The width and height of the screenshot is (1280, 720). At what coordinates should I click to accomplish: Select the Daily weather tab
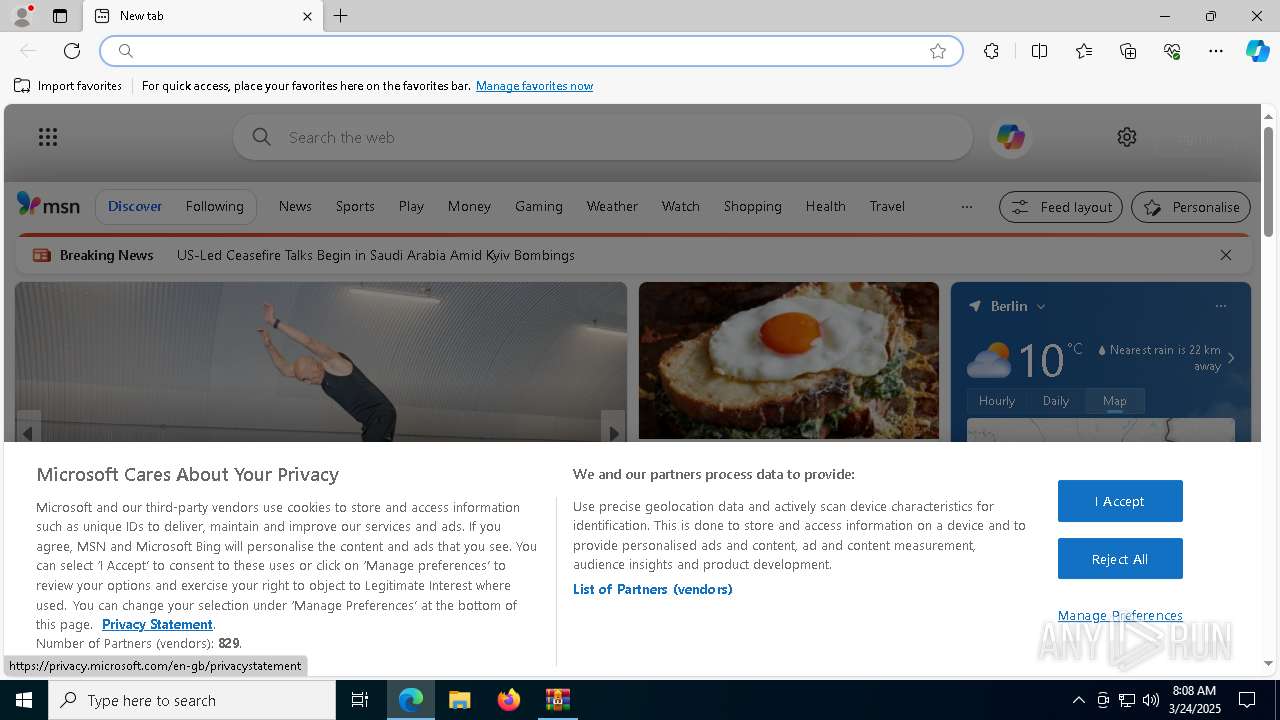coord(1056,400)
